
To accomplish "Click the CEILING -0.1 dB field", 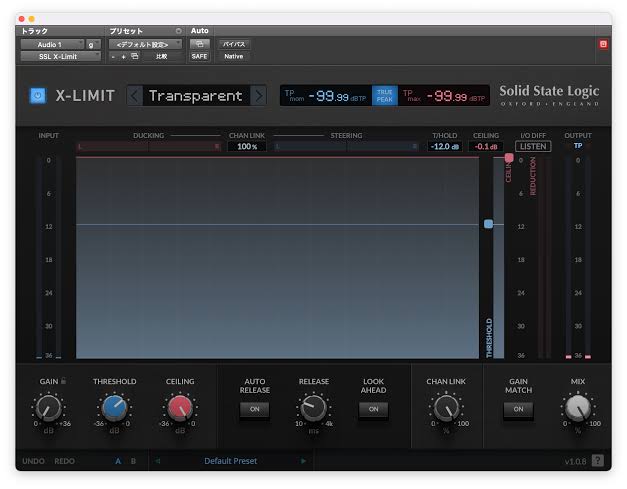I will 486,146.
